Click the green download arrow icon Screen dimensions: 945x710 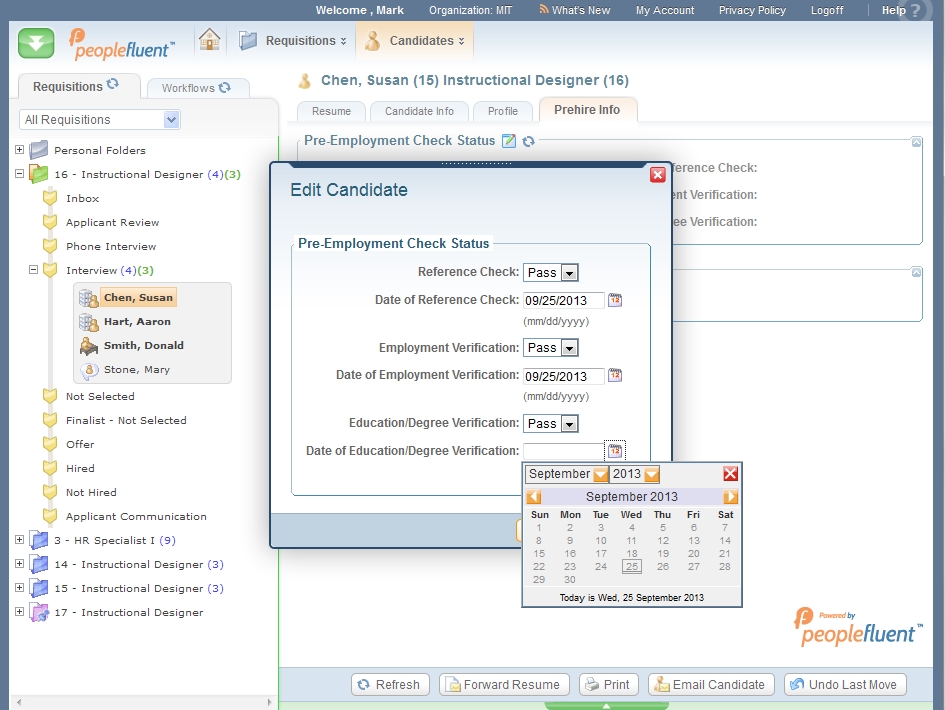point(36,42)
